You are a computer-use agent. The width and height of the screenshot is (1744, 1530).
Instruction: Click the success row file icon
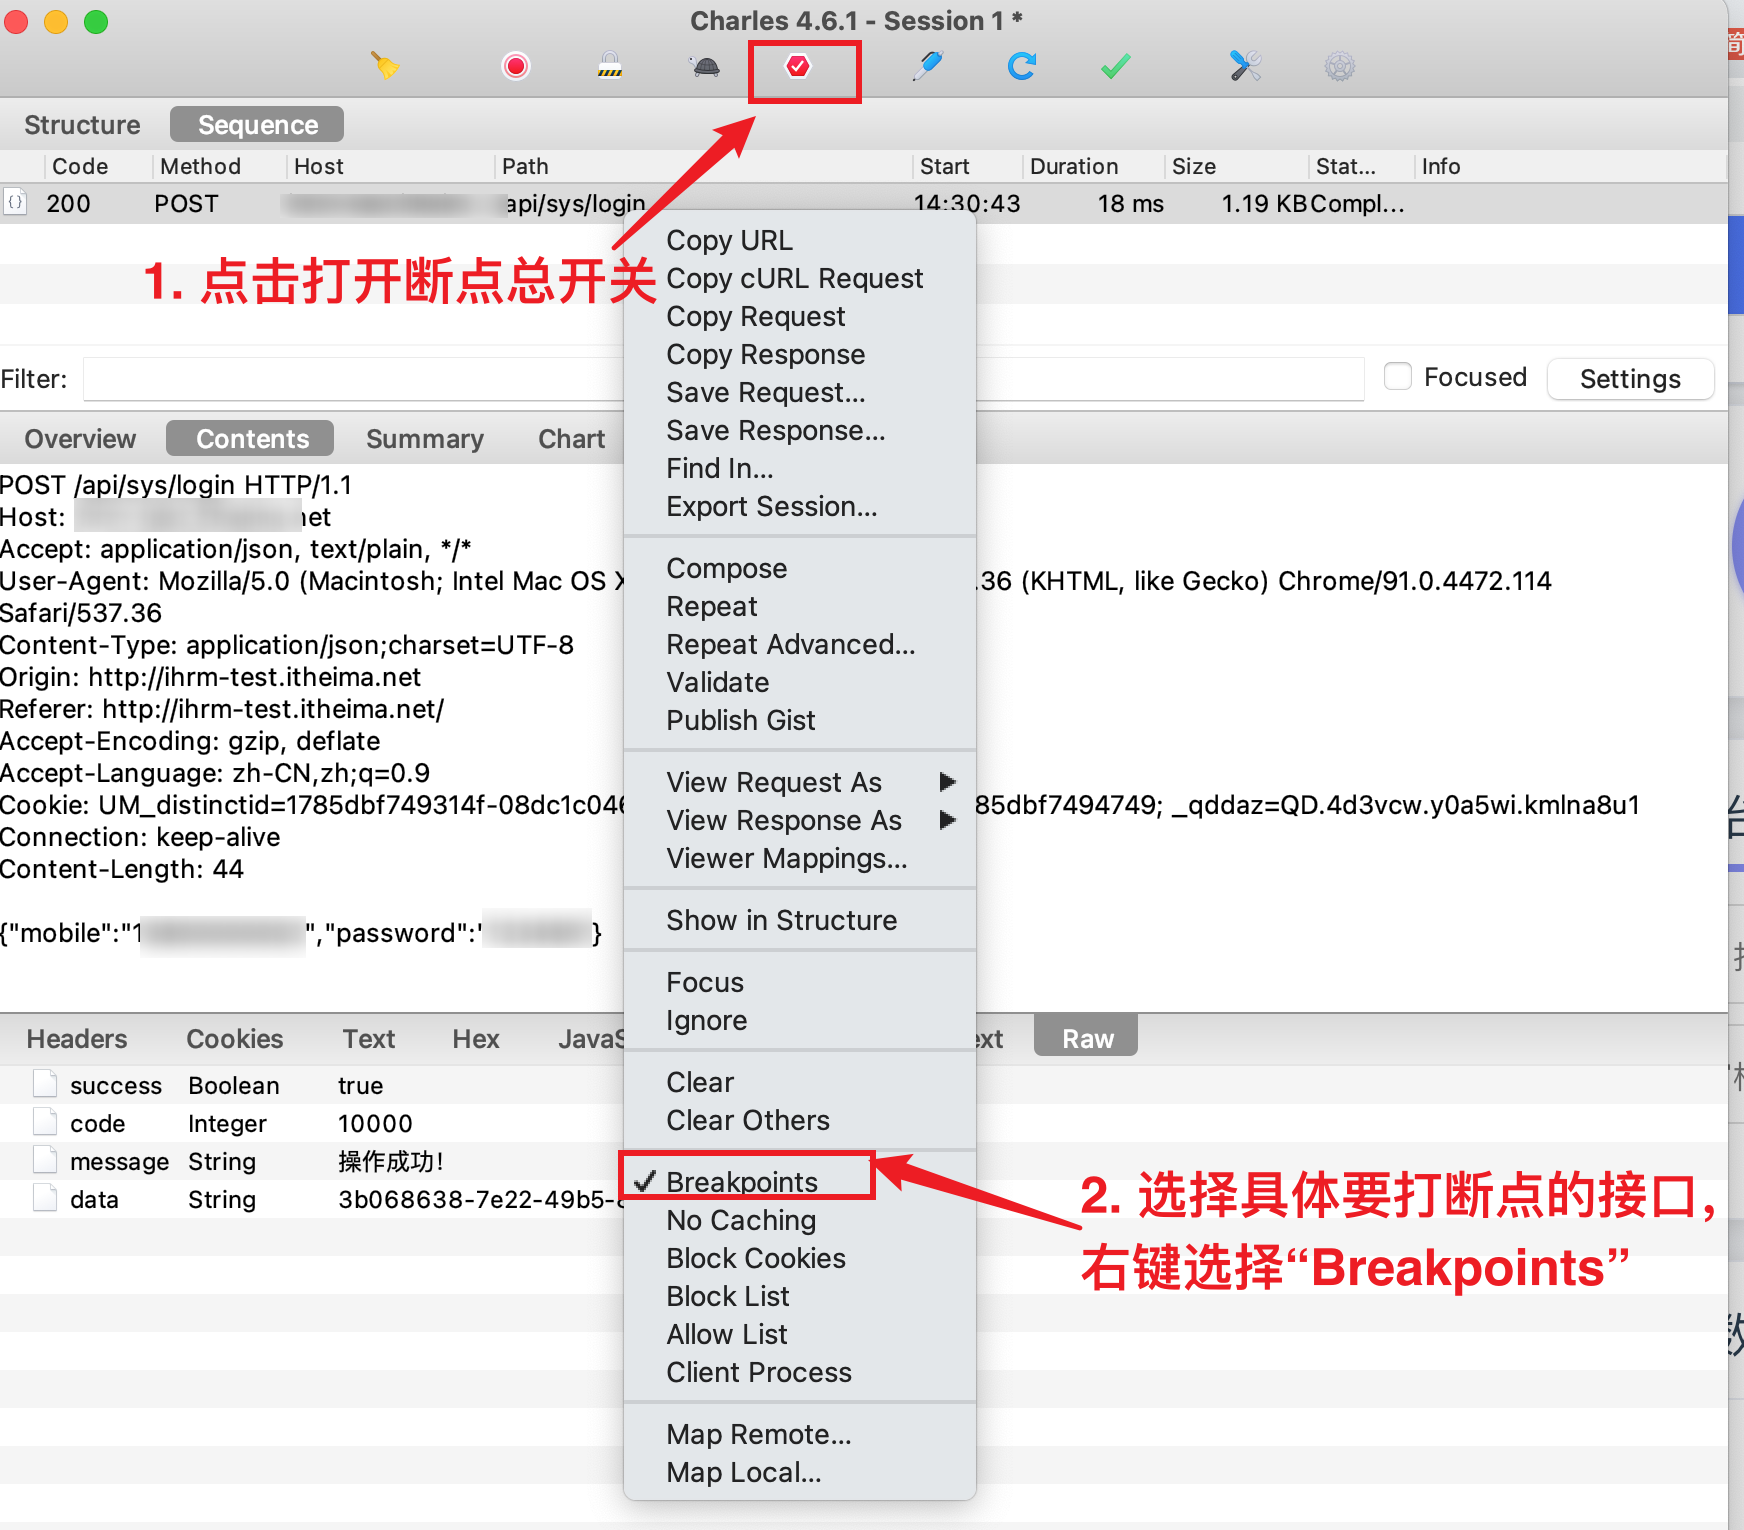click(x=45, y=1084)
